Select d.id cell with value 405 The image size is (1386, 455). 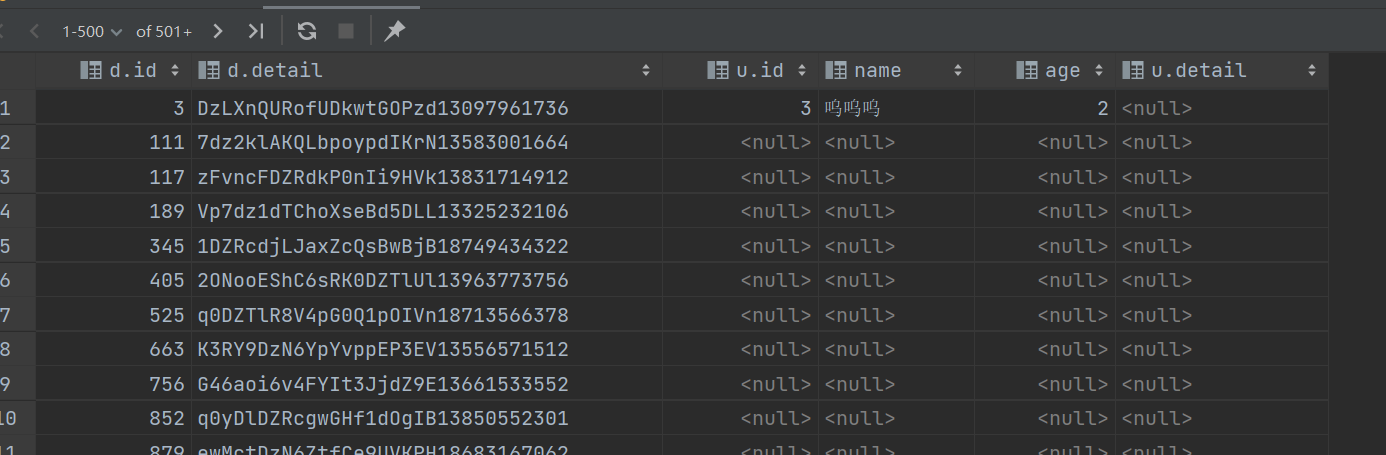point(114,281)
